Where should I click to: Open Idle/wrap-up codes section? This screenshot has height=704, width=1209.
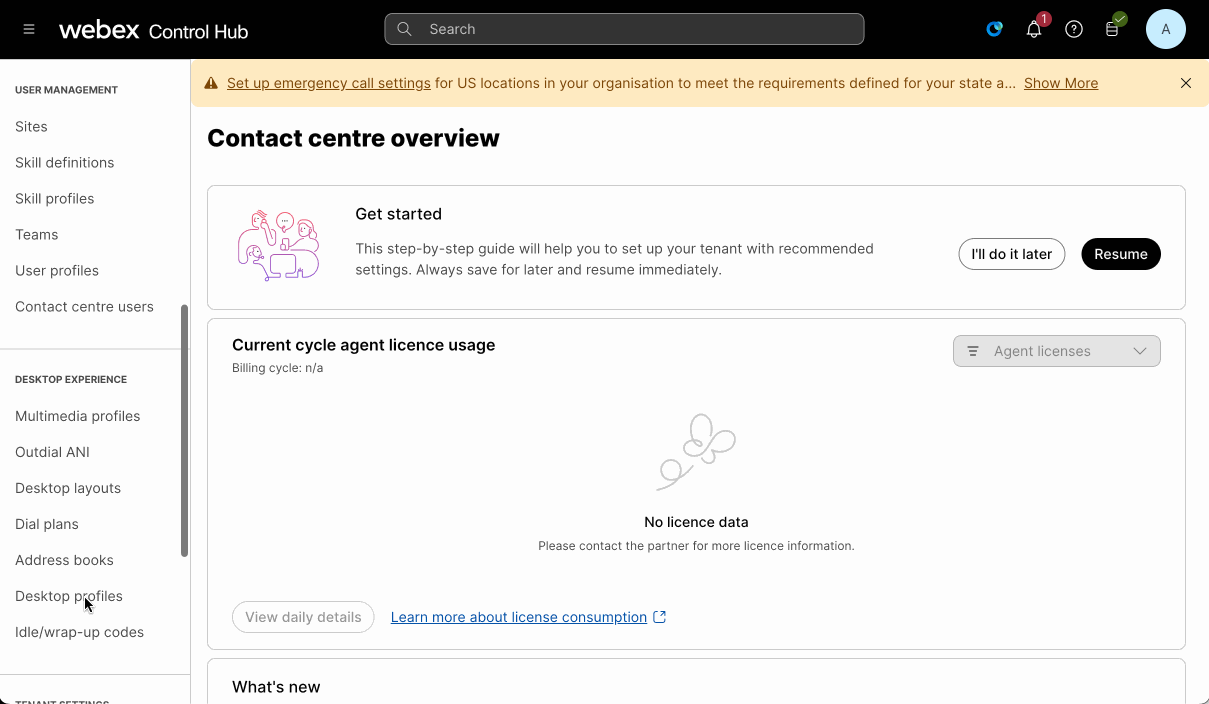[x=79, y=632]
